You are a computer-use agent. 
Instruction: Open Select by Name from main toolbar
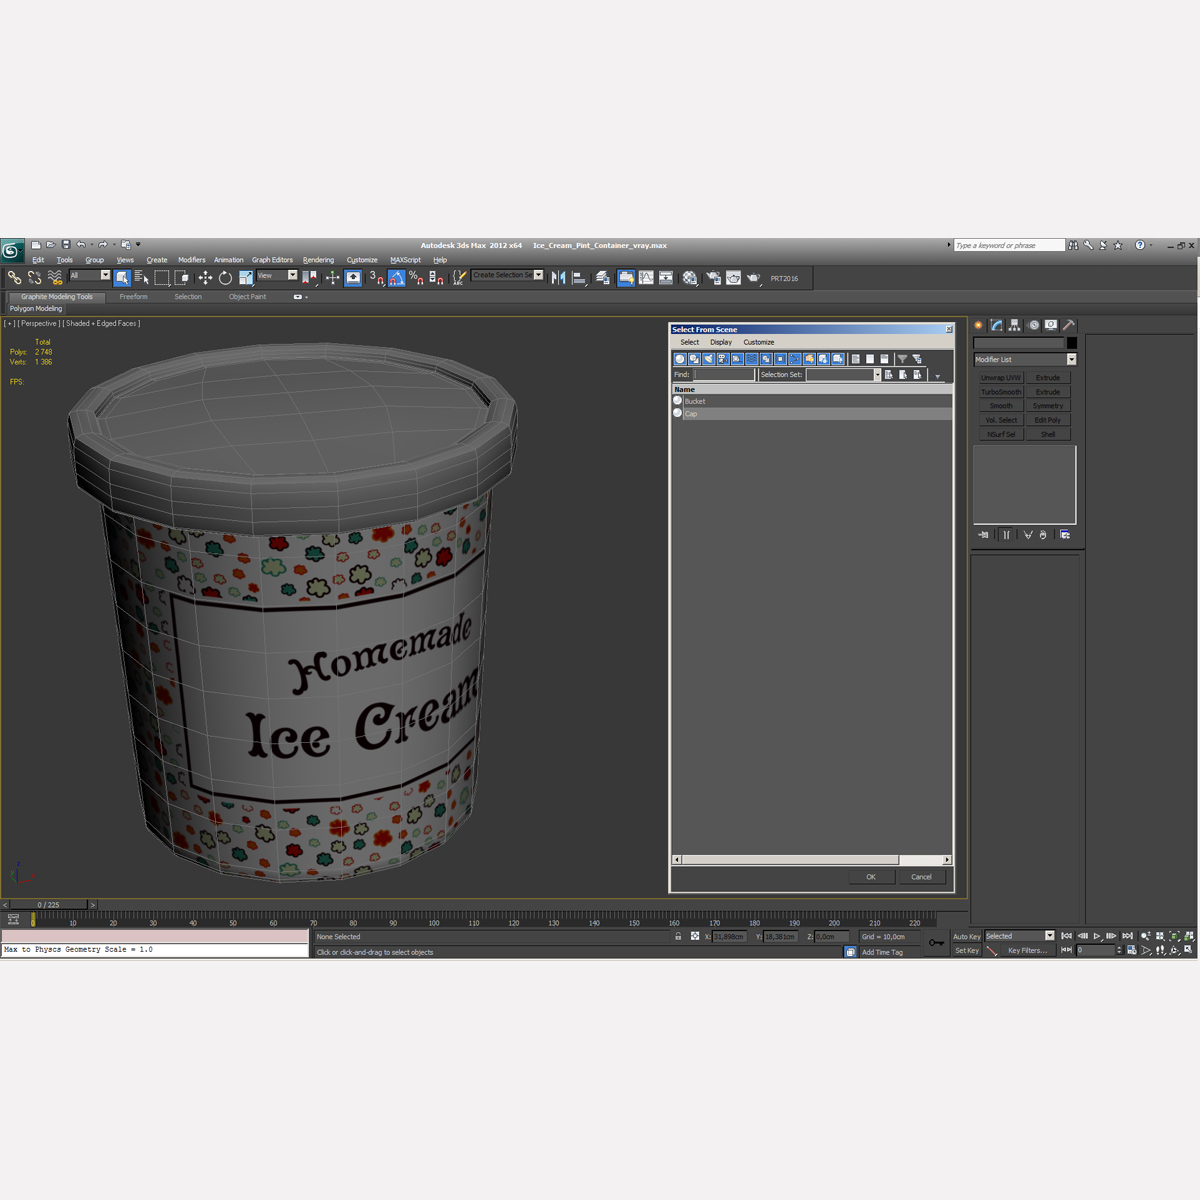point(142,278)
